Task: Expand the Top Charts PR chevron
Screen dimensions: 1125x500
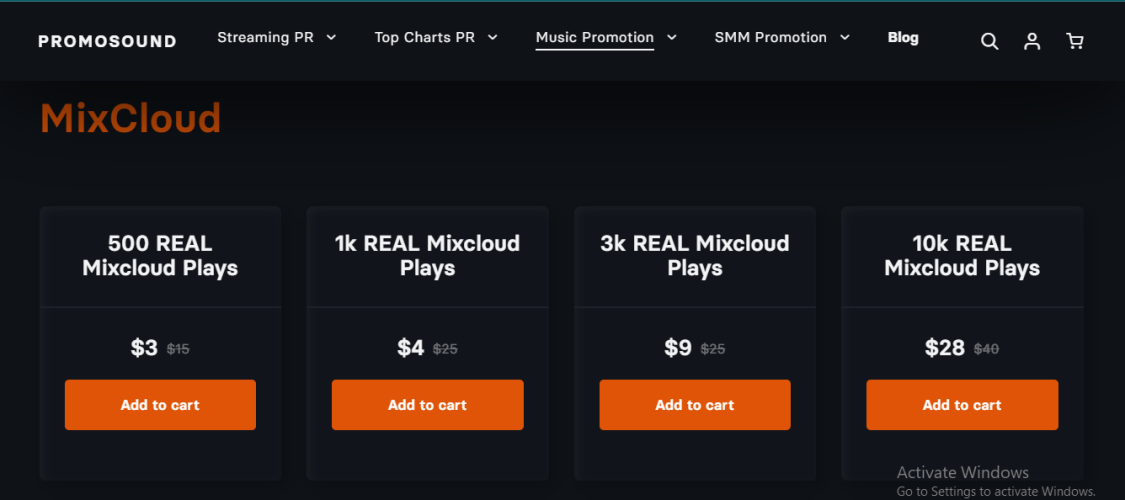Action: [492, 38]
